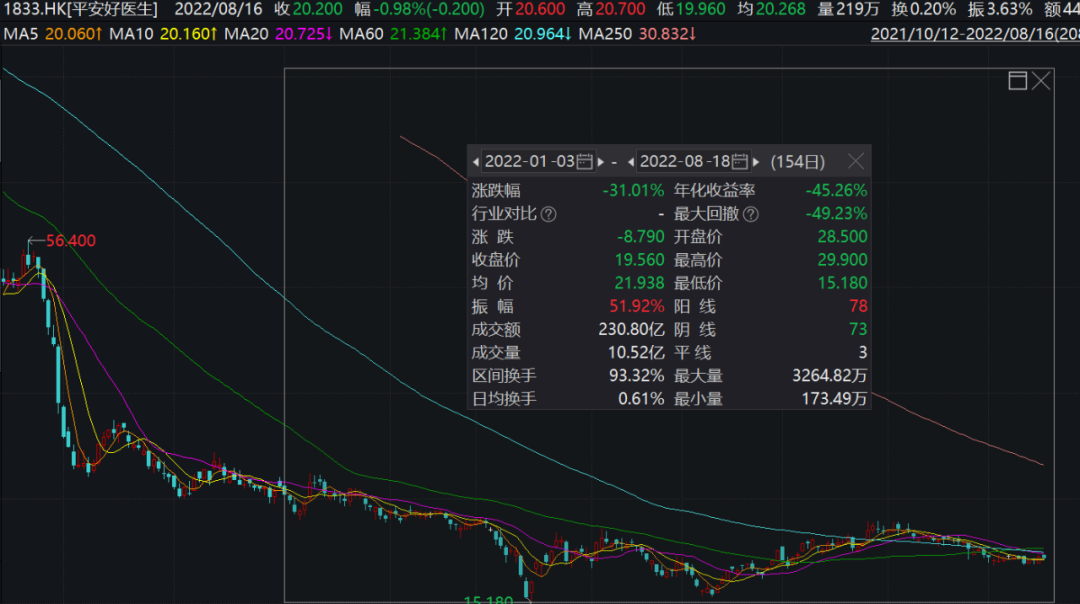Image resolution: width=1080 pixels, height=604 pixels.
Task: Click MA120 20.964 indicator label
Action: 513,34
